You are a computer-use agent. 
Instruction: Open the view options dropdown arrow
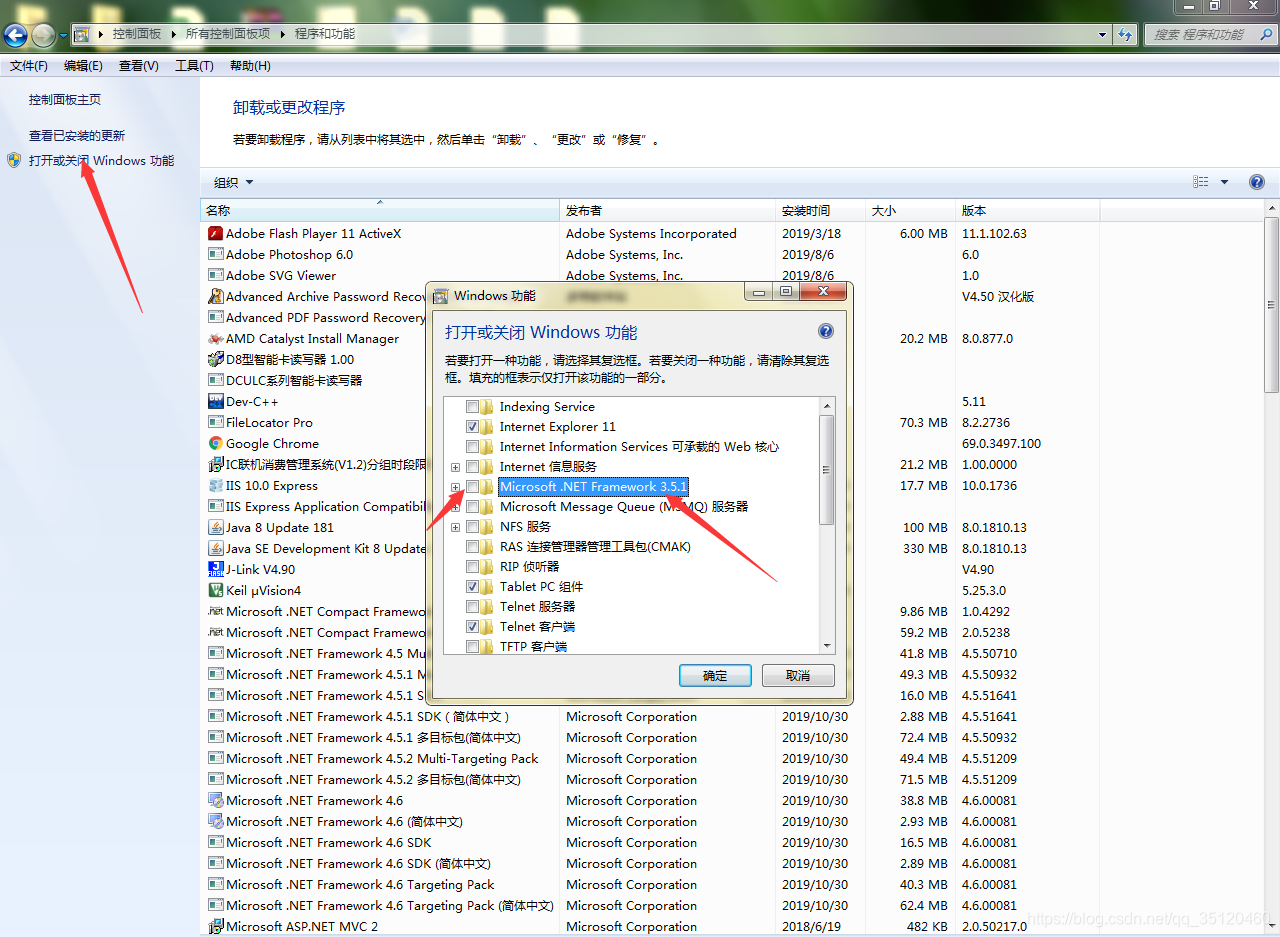[1224, 182]
